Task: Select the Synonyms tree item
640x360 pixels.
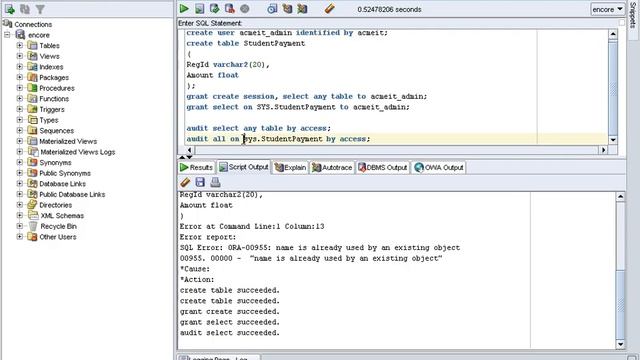Action: pyautogui.click(x=55, y=162)
